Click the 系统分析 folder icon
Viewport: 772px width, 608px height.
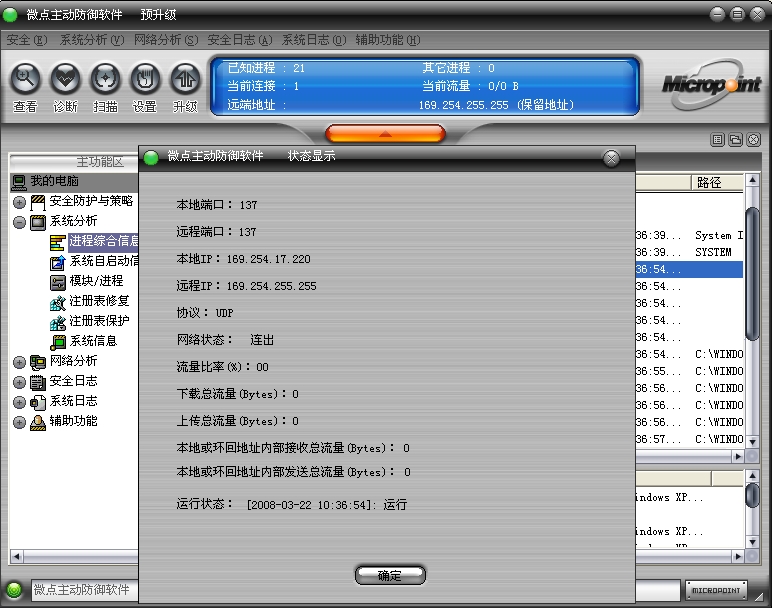pyautogui.click(x=38, y=222)
